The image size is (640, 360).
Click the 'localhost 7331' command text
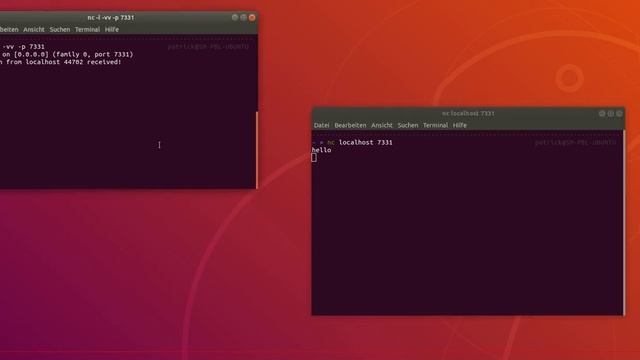point(366,142)
